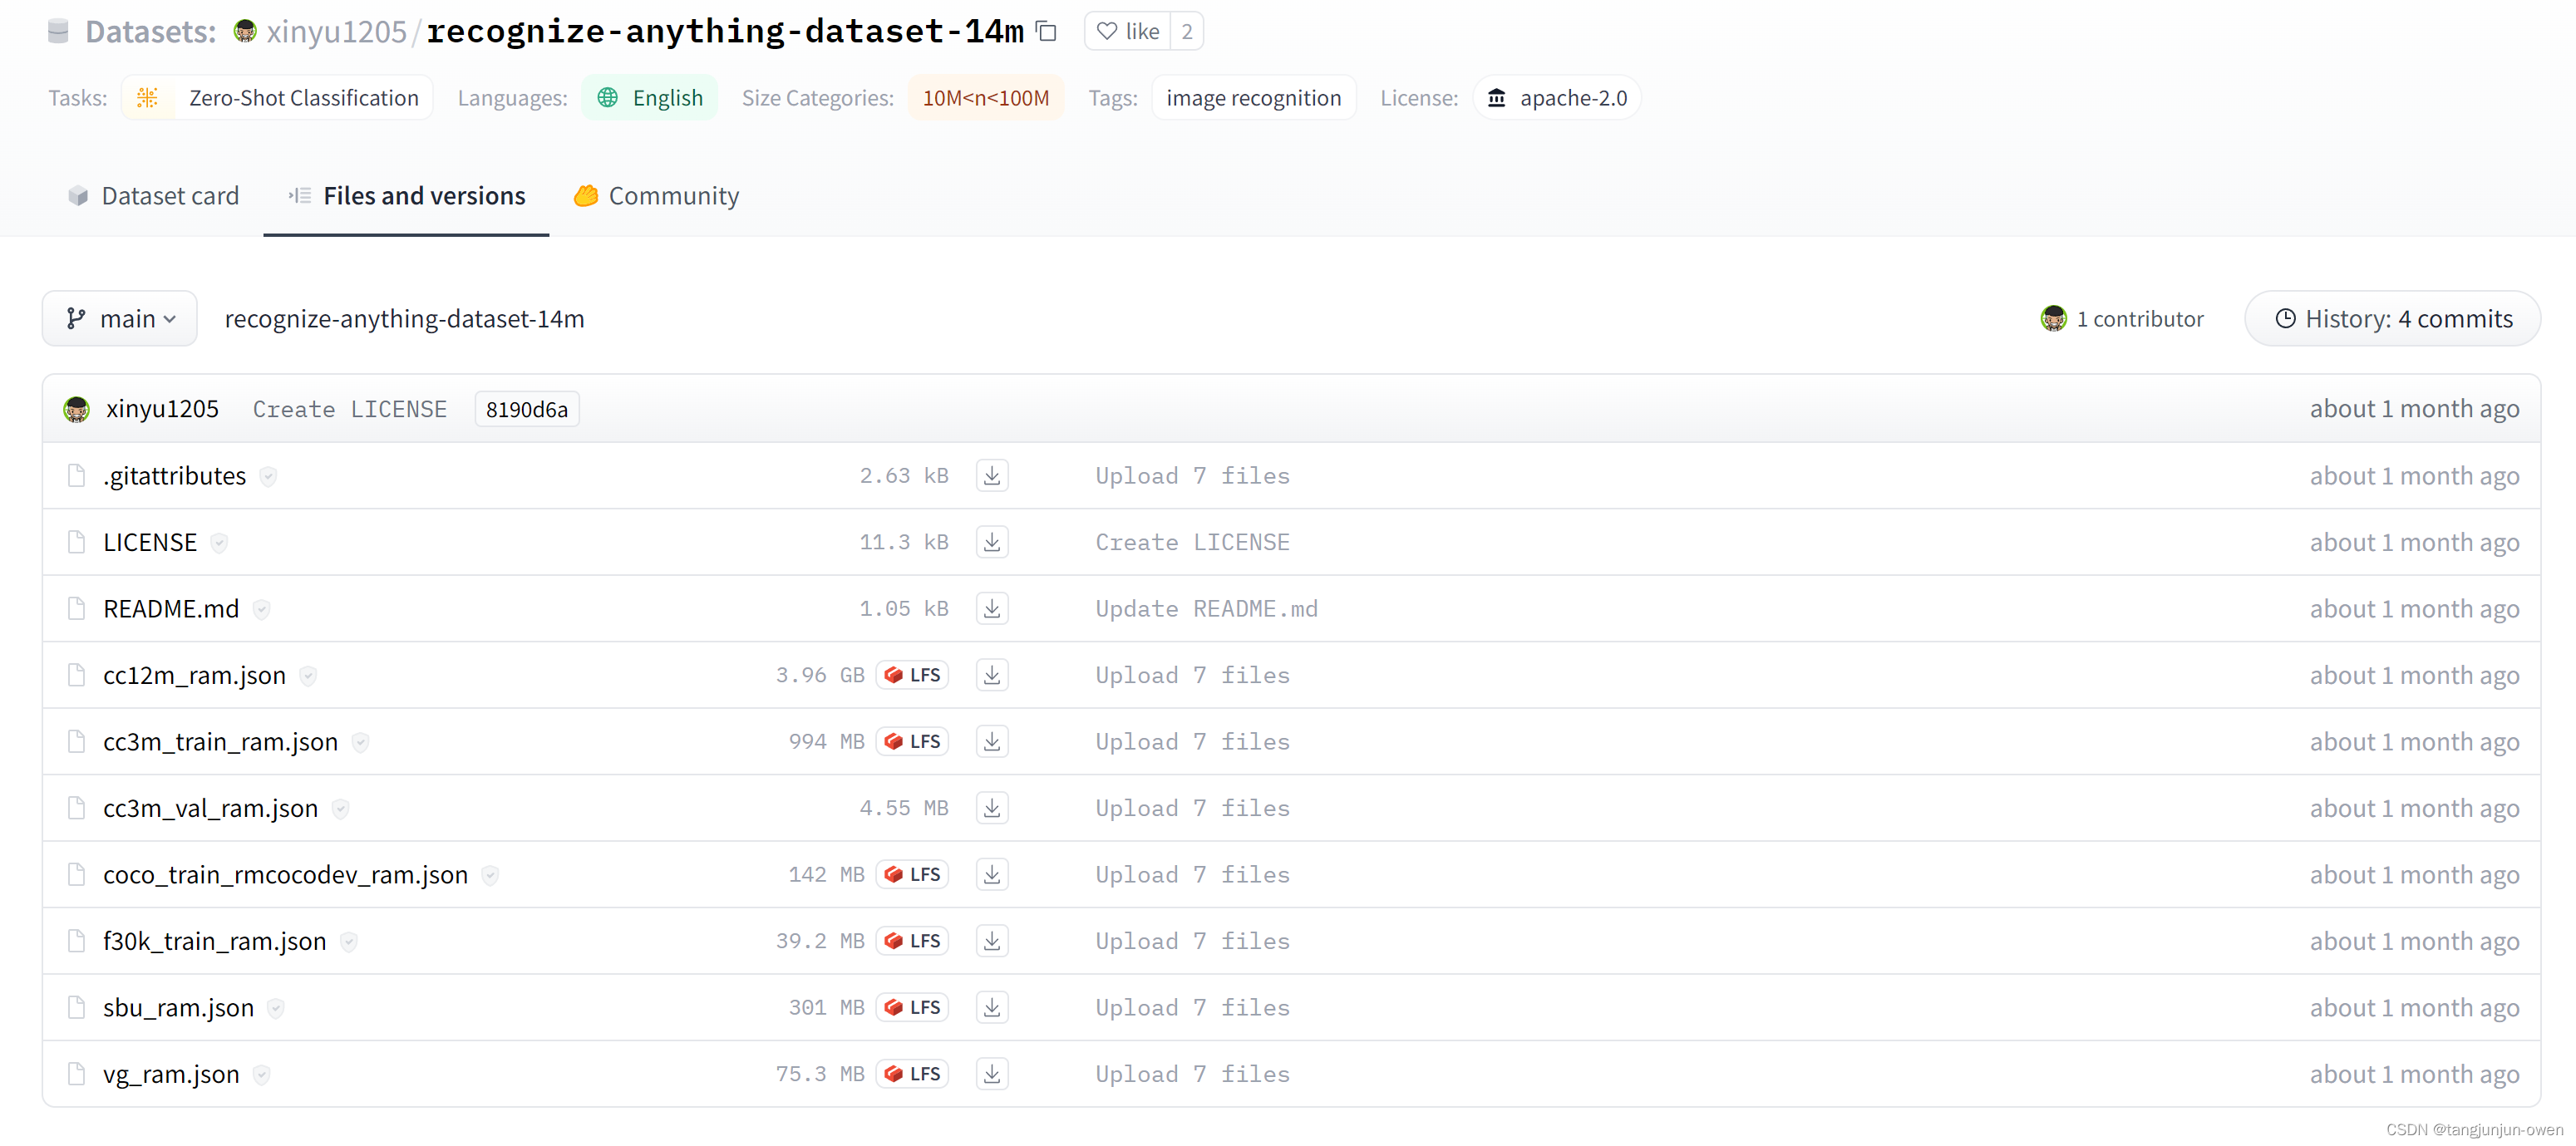2576x1146 pixels.
Task: Download the .gitattributes file
Action: [991, 476]
